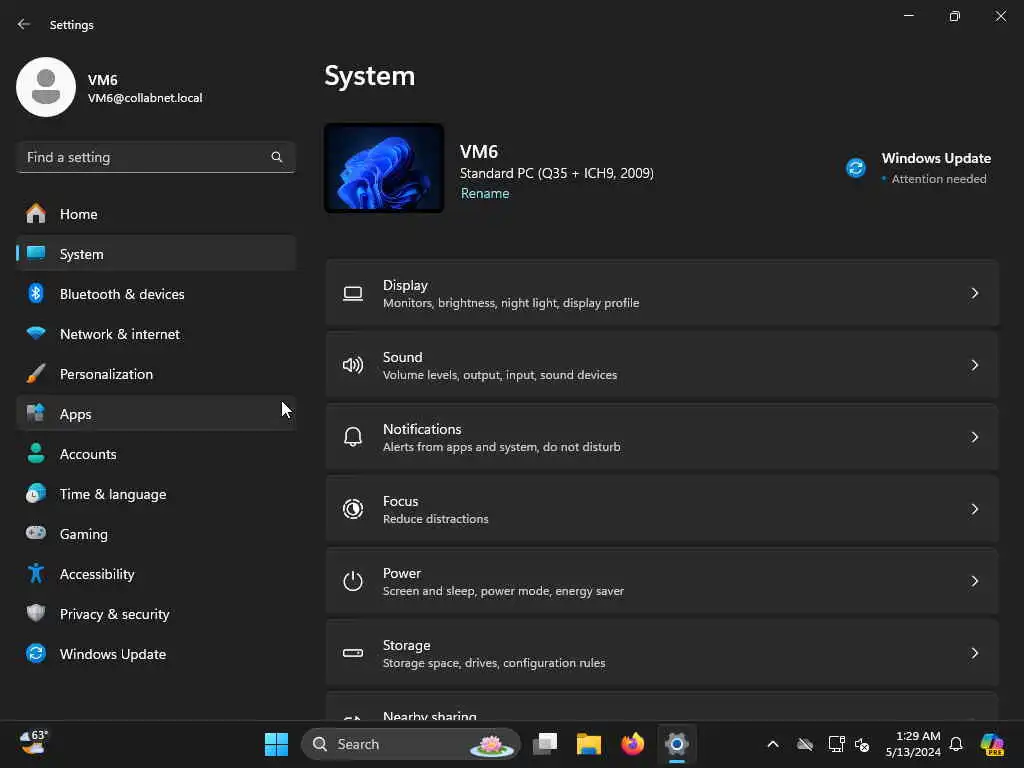Viewport: 1024px width, 768px height.
Task: Click the Windows Update refresh icon at top right
Action: coord(856,168)
